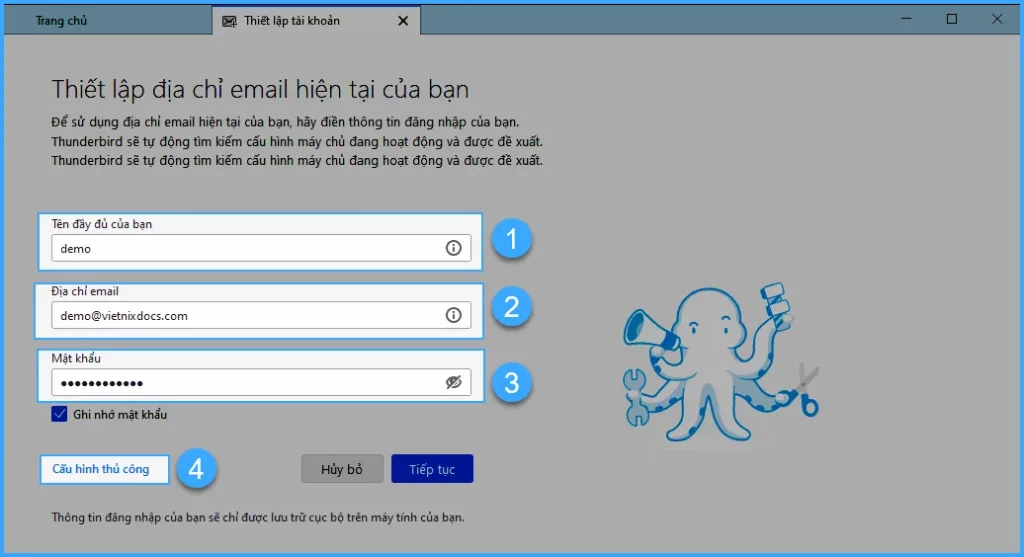Screen dimensions: 1024x557
Task: Maximize the Thunderbird window
Action: (952, 19)
